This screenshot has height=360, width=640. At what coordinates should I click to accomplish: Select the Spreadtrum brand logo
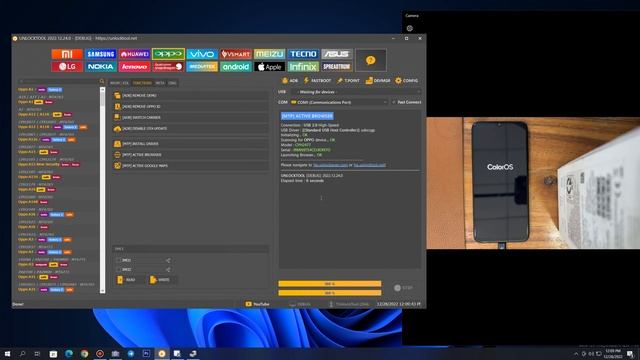(337, 67)
